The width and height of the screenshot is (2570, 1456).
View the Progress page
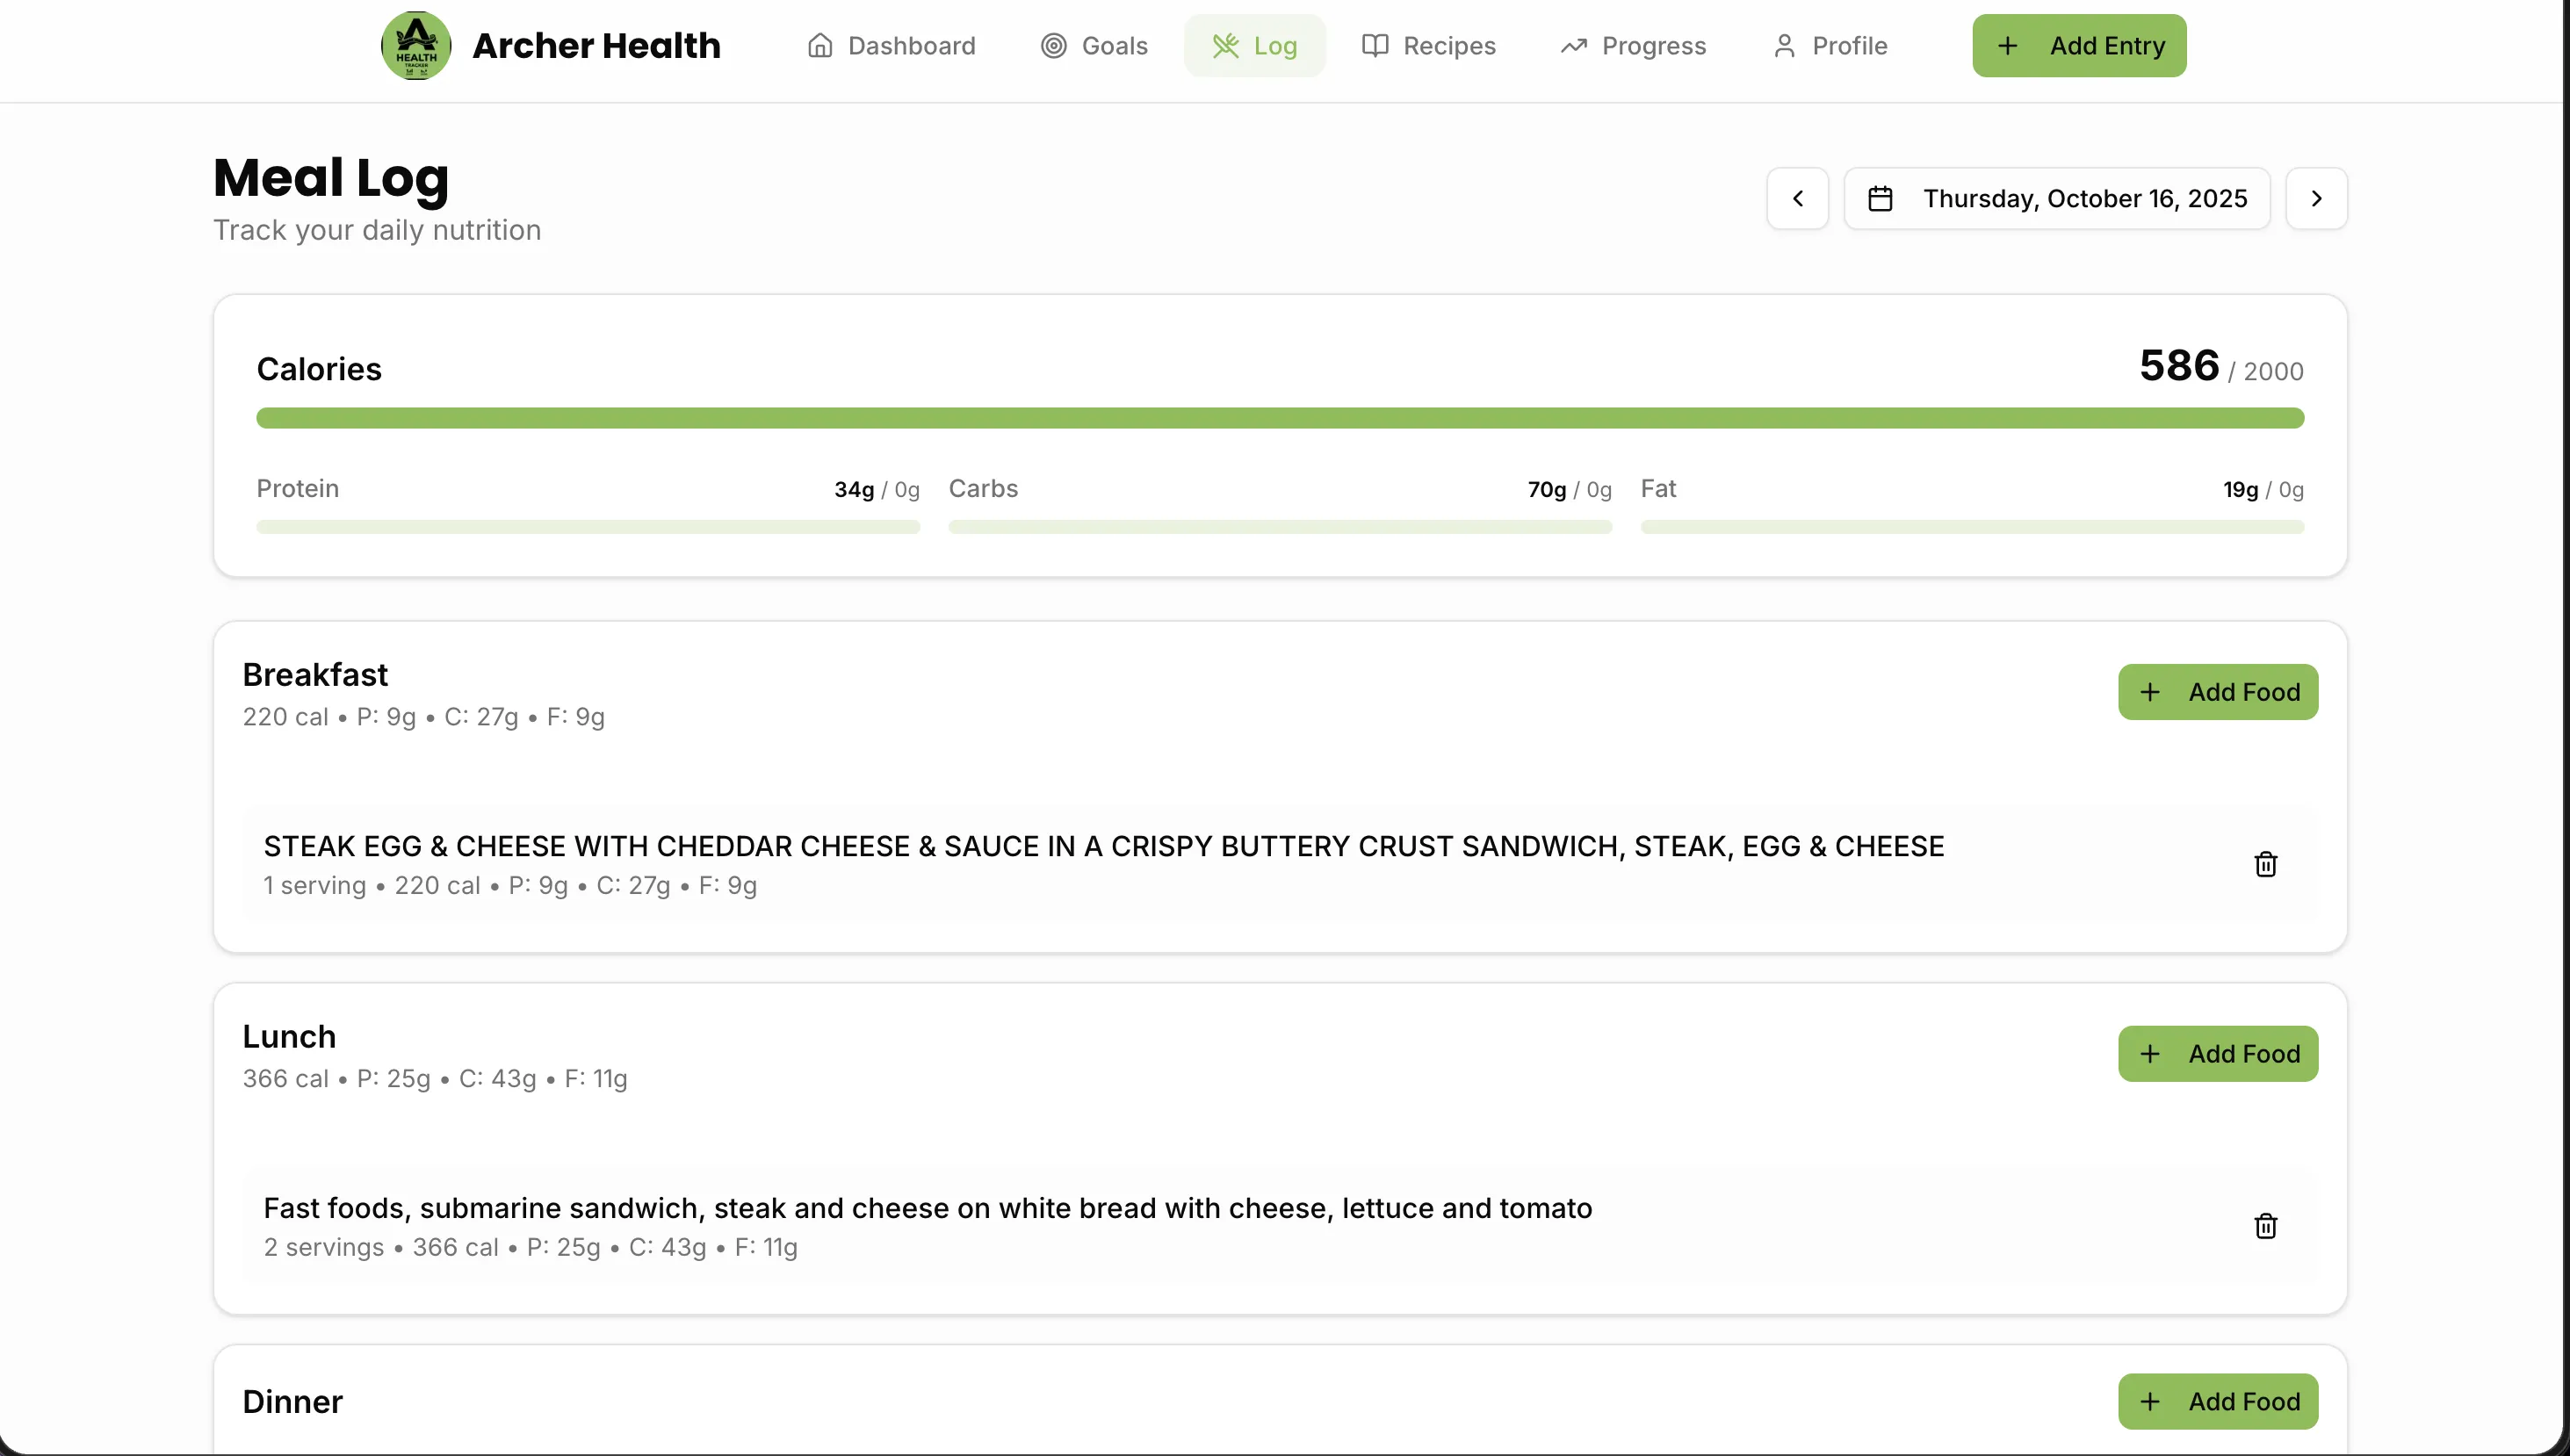1633,46
